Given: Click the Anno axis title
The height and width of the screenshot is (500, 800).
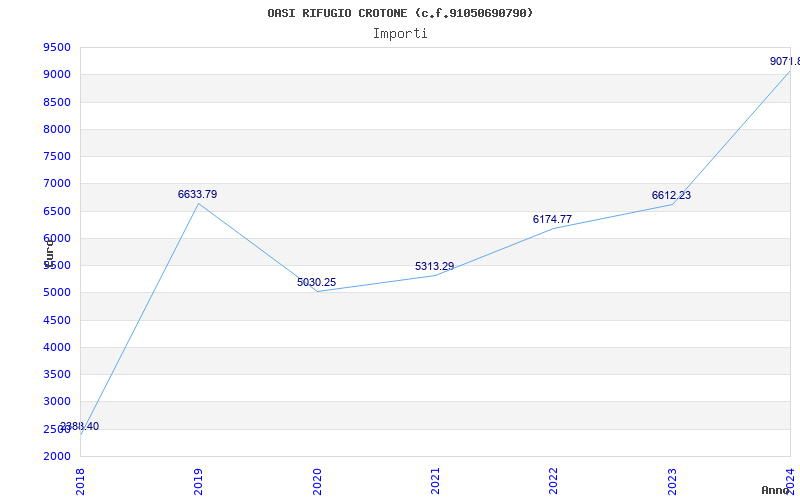Looking at the screenshot, I should point(776,490).
